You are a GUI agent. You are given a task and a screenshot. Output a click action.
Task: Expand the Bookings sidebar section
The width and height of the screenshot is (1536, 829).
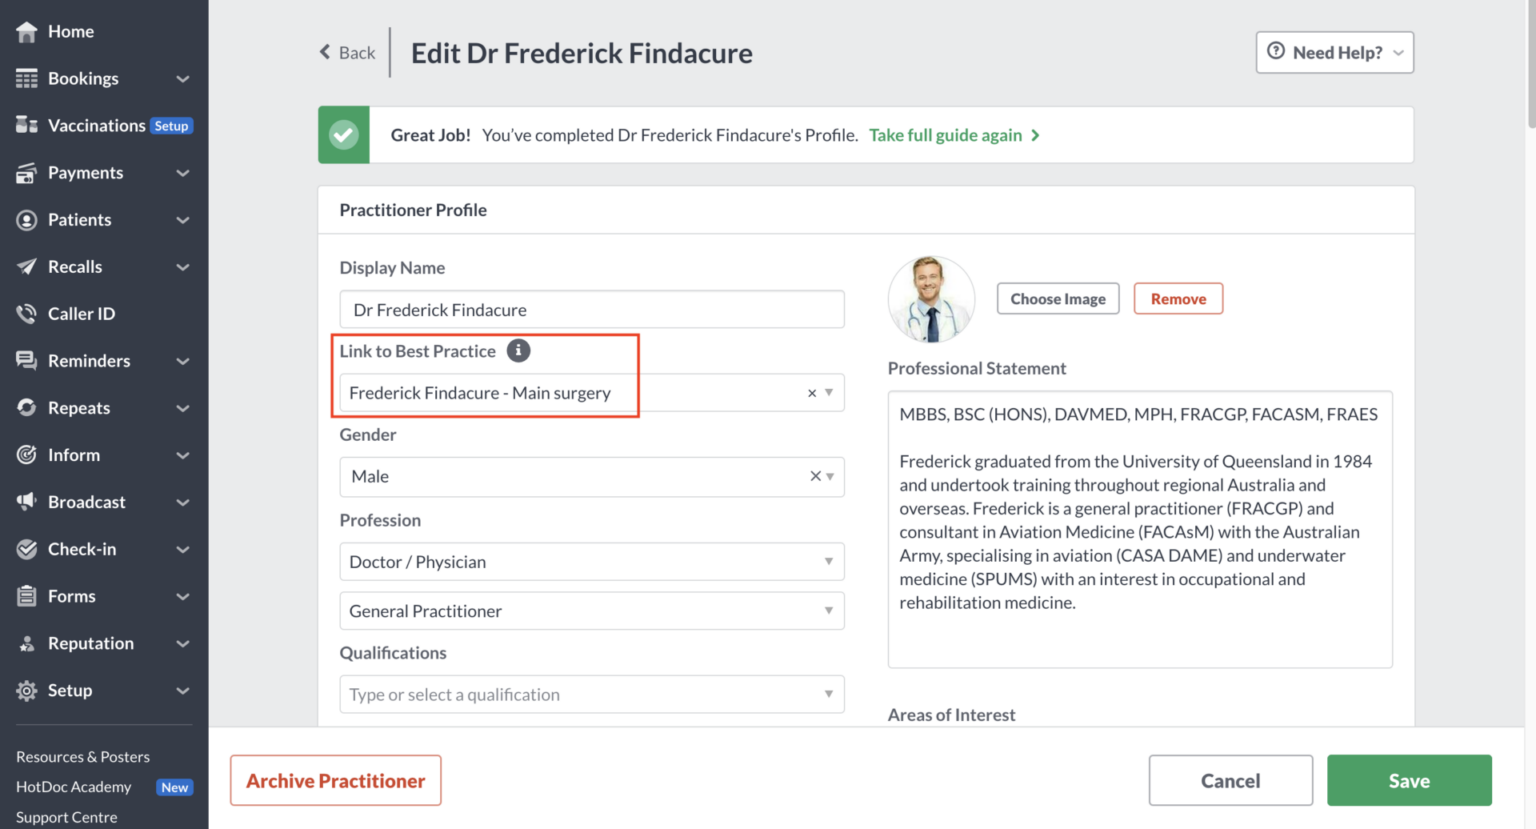click(183, 78)
